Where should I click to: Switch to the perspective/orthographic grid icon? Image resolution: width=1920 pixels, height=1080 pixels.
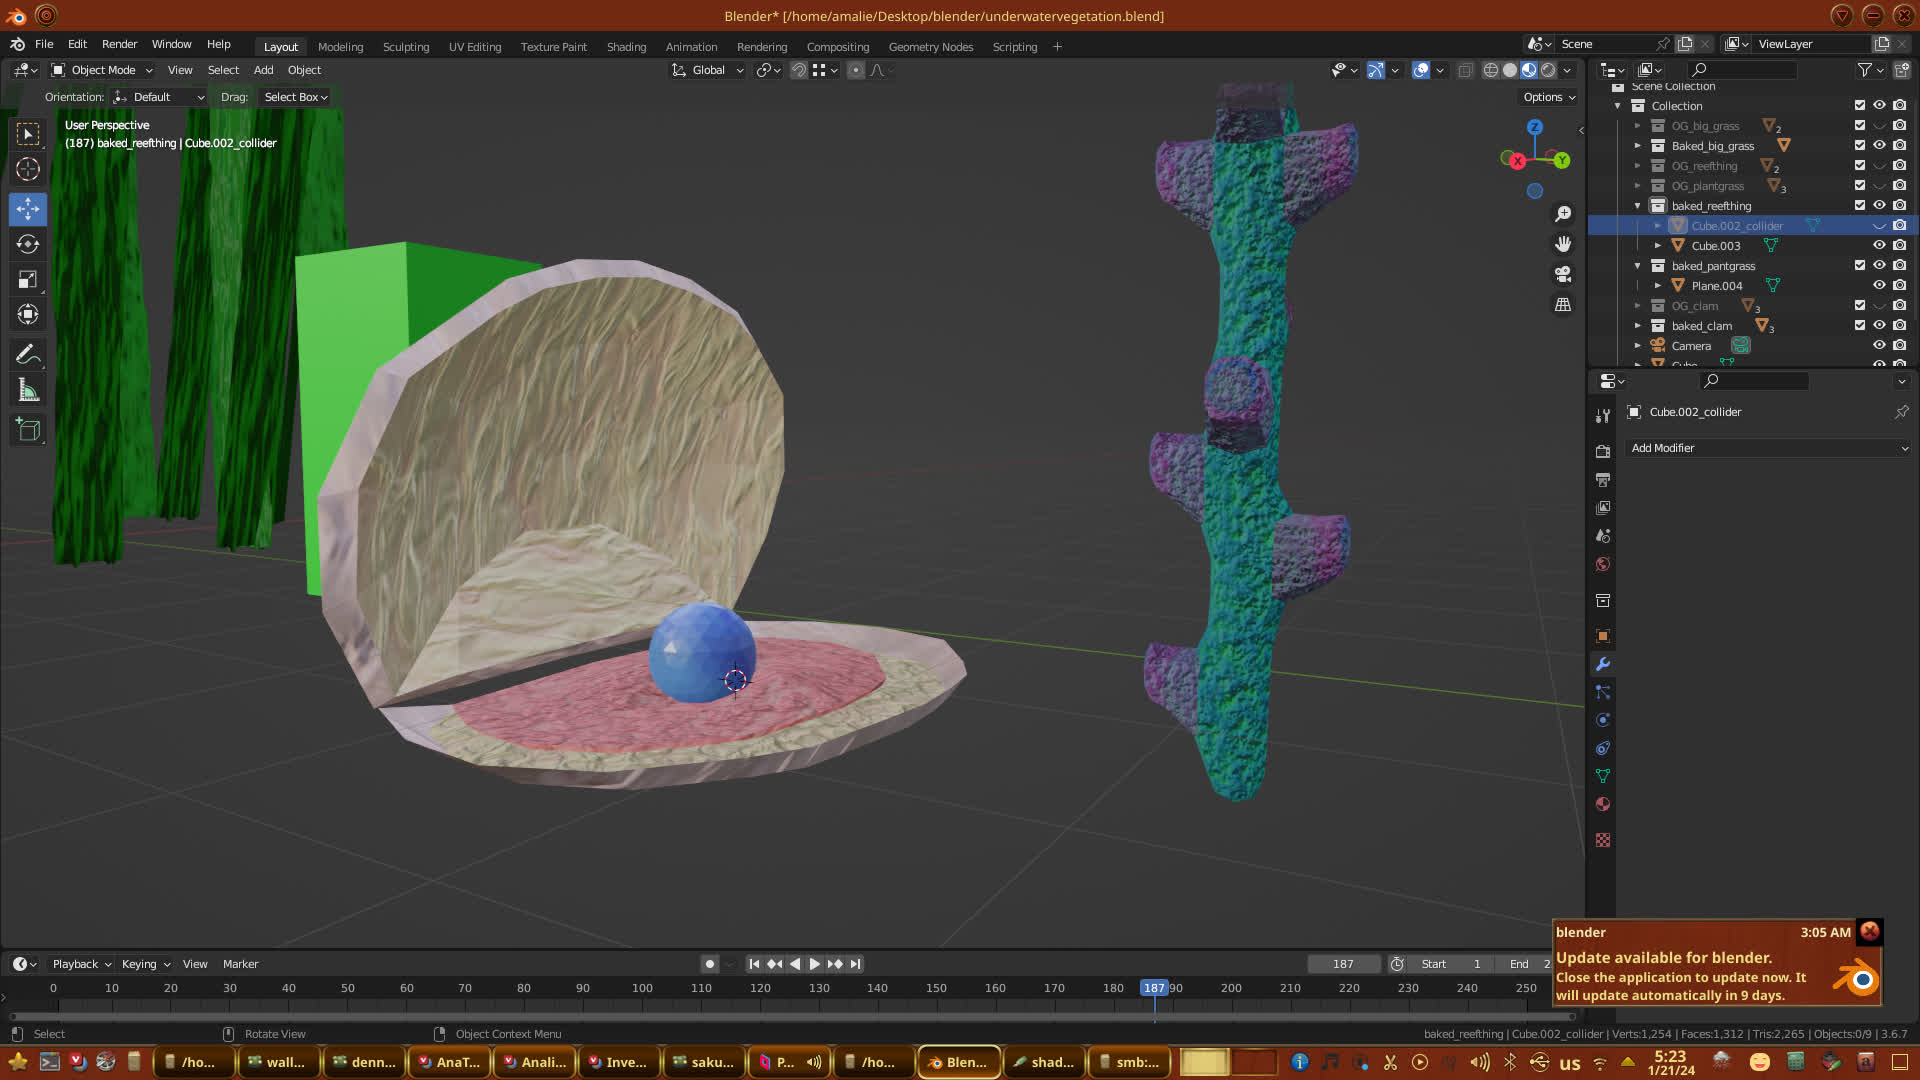1562,305
